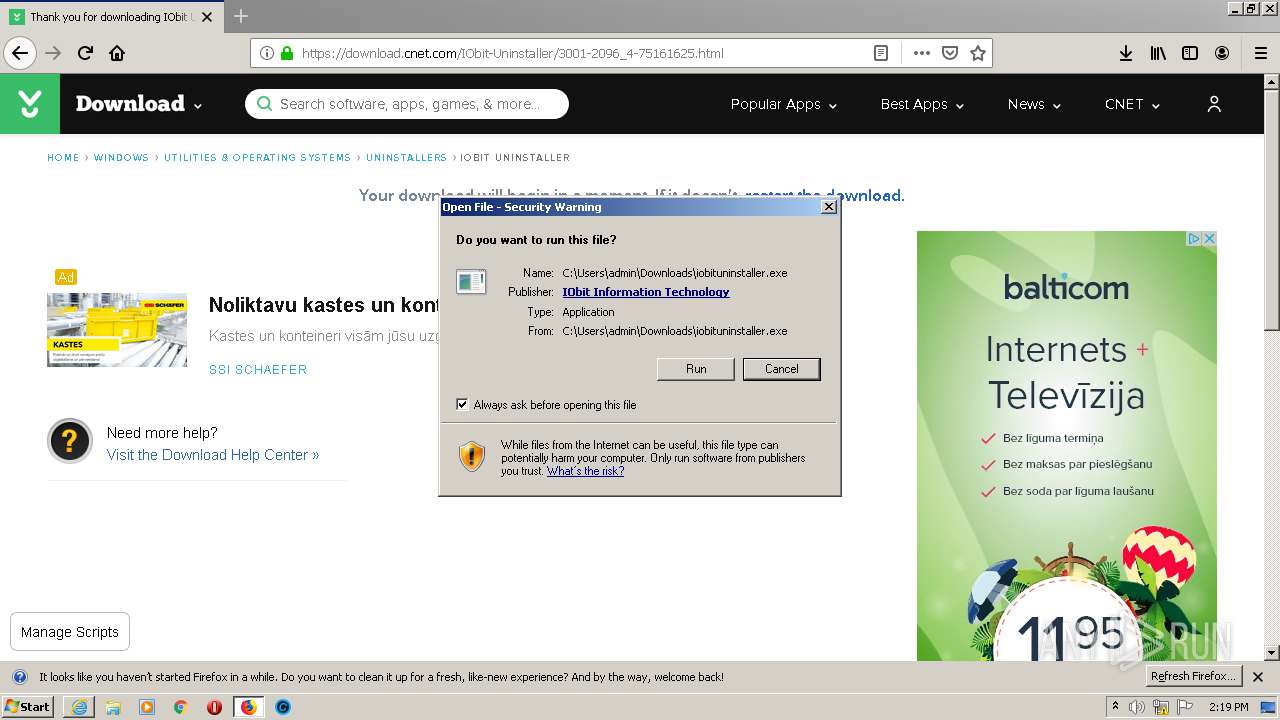Close the AdChoices ad on balticom banner
The image size is (1280, 720).
point(1209,238)
